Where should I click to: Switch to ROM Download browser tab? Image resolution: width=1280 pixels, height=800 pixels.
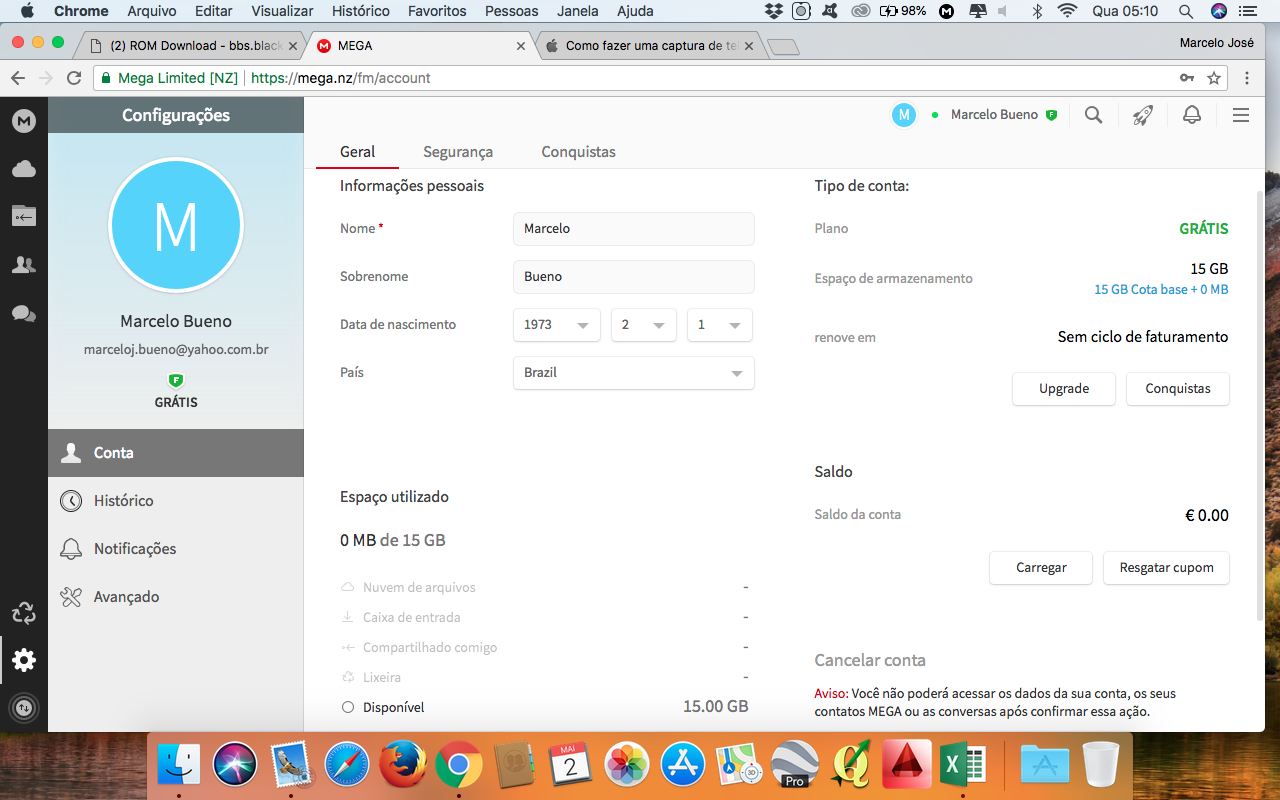click(191, 45)
